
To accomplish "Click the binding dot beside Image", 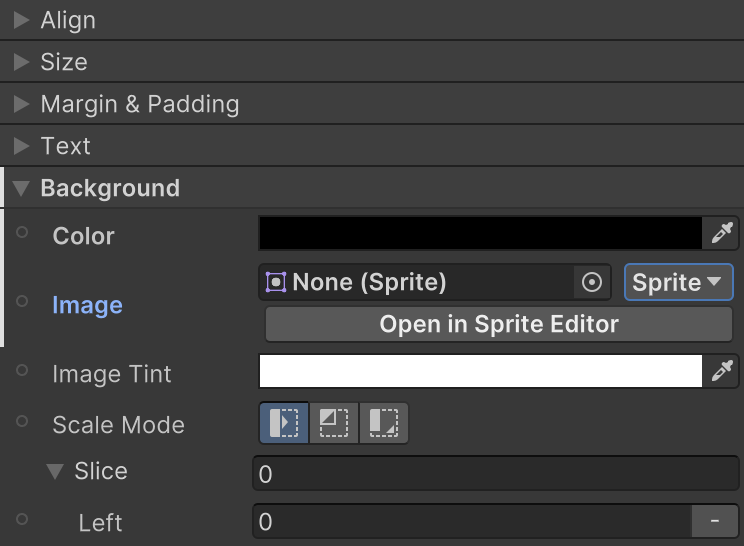I will point(23,301).
